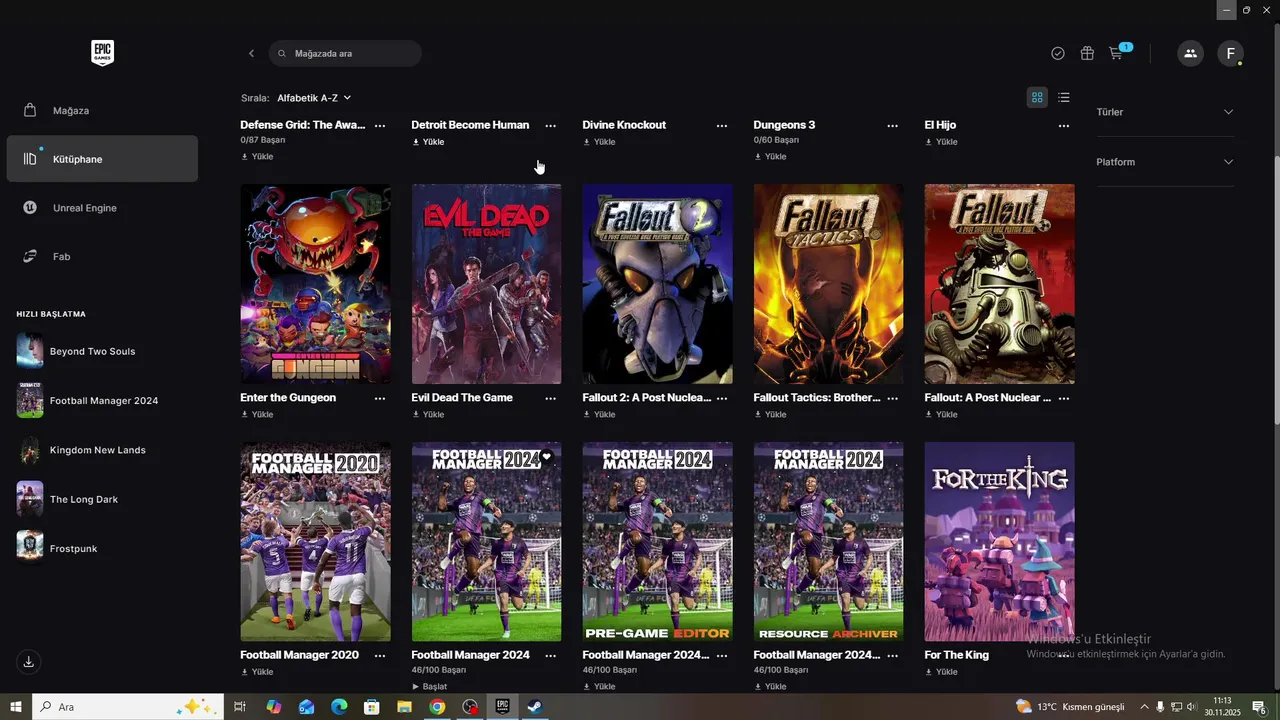Open the Mağaza section
This screenshot has width=1280, height=720.
pos(71,110)
